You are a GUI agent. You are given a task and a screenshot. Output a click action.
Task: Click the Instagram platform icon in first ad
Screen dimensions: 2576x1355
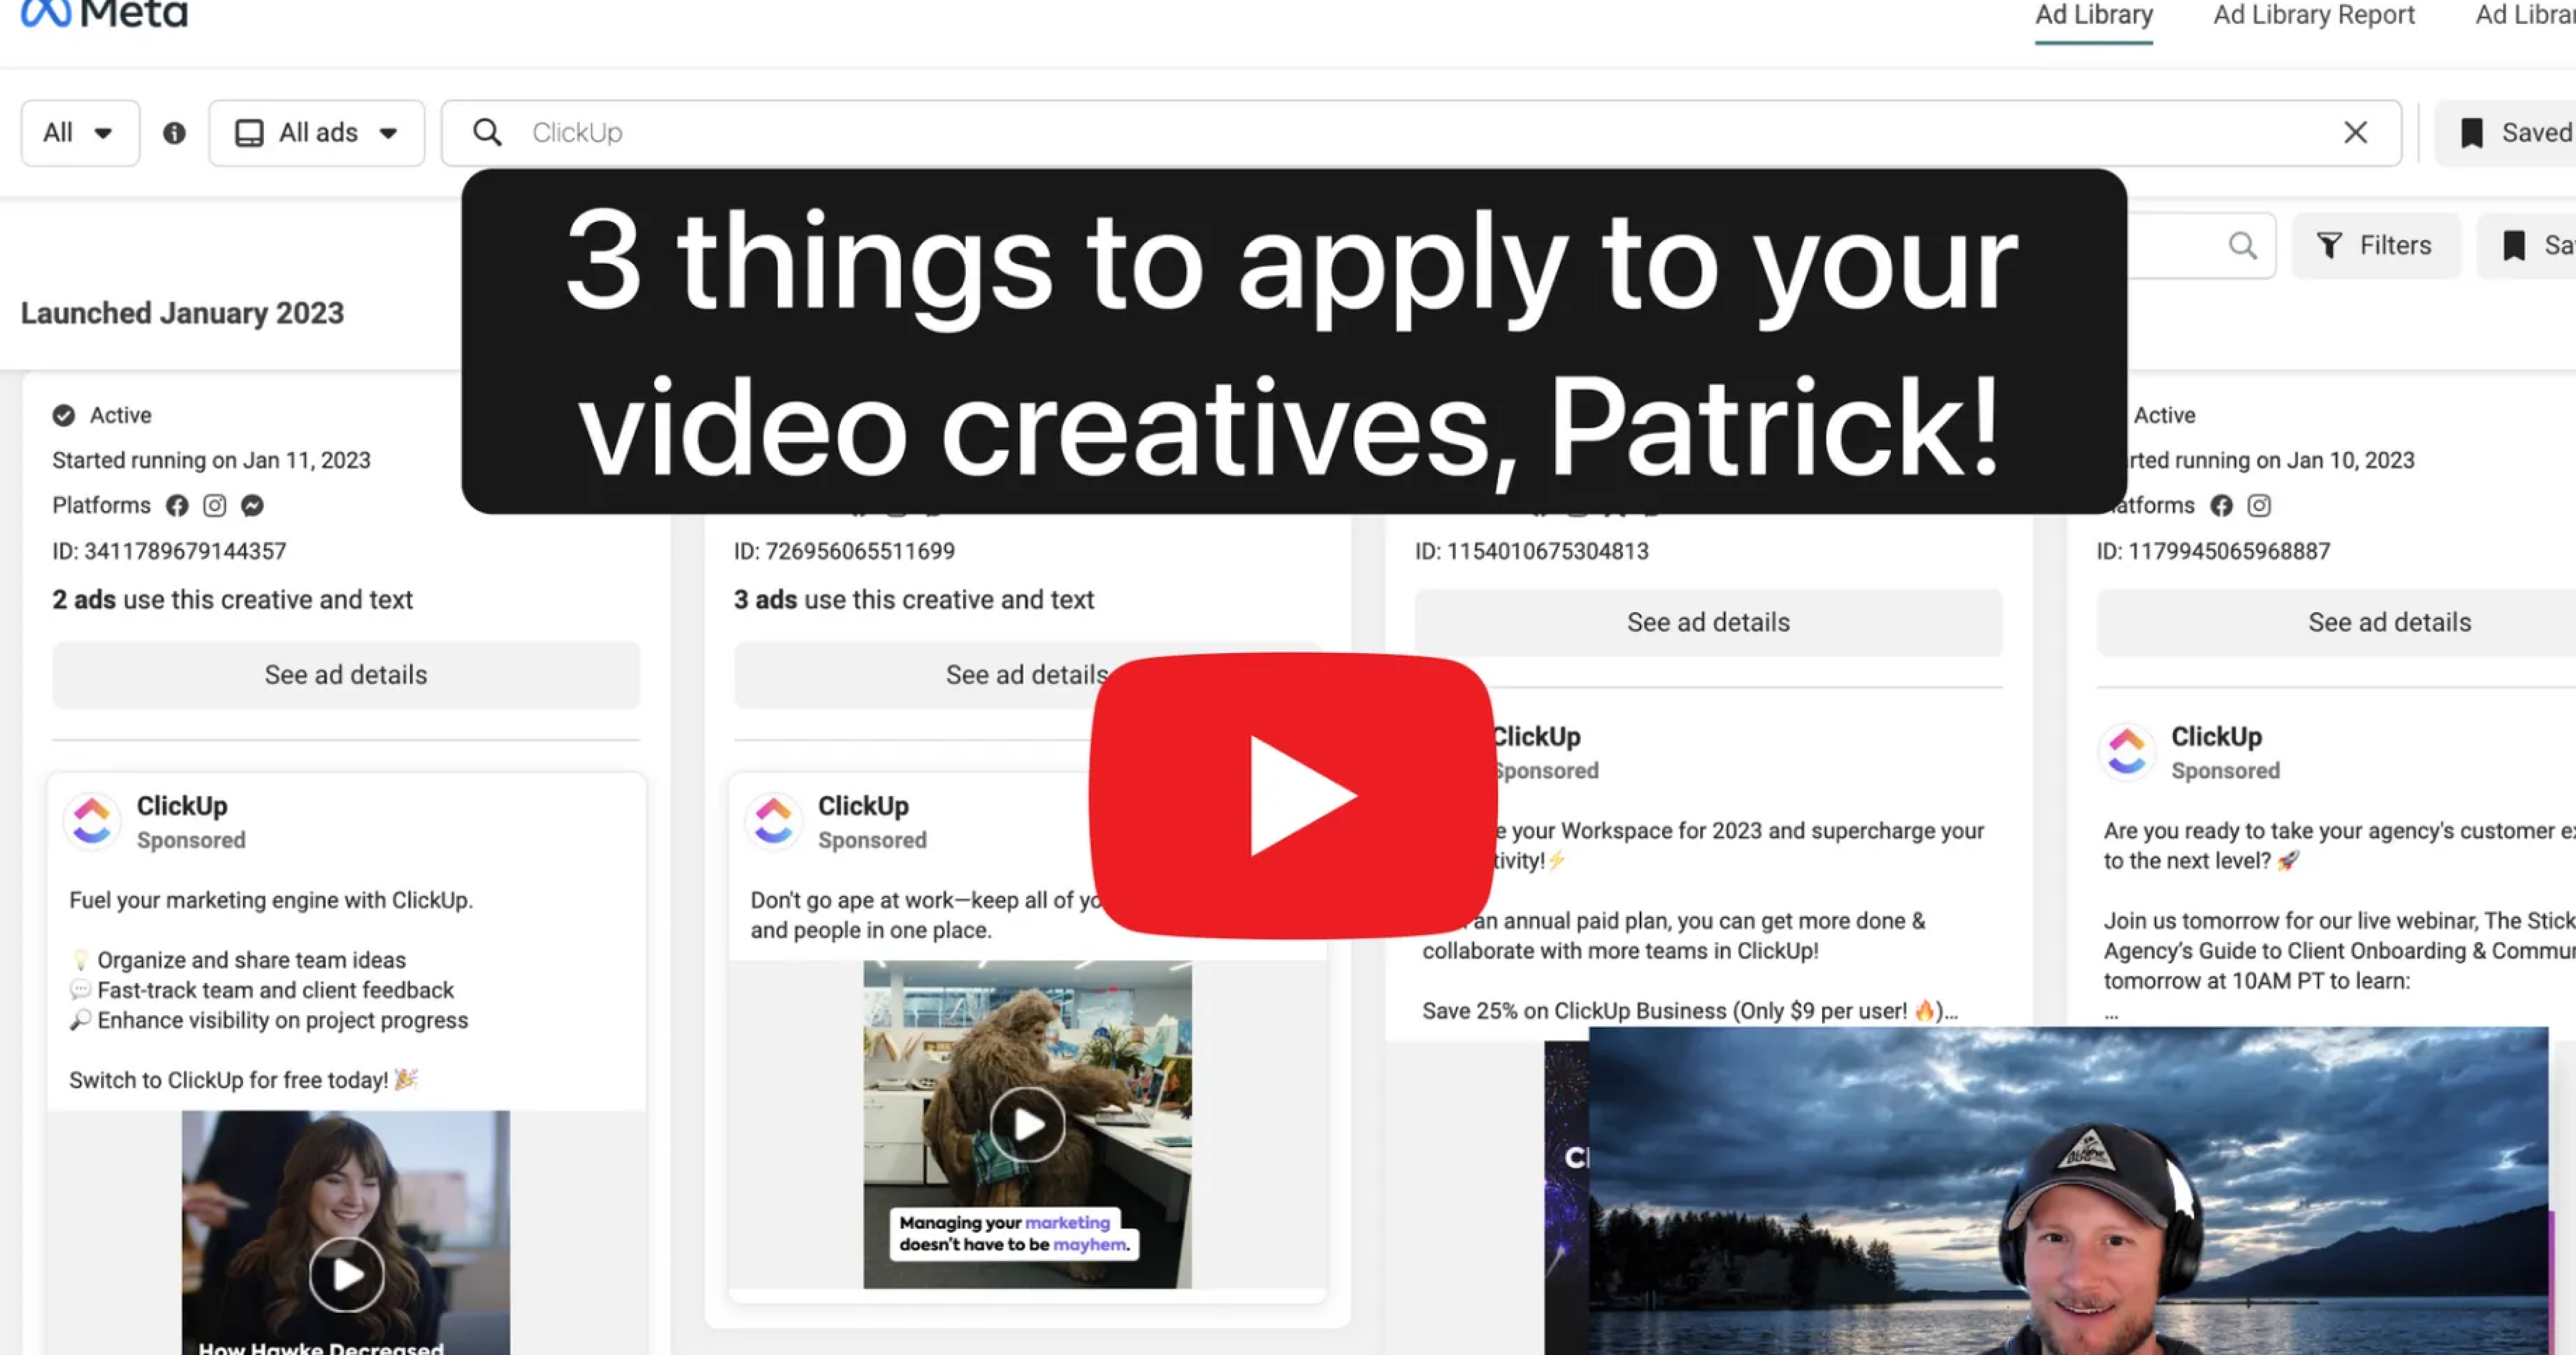[215, 506]
